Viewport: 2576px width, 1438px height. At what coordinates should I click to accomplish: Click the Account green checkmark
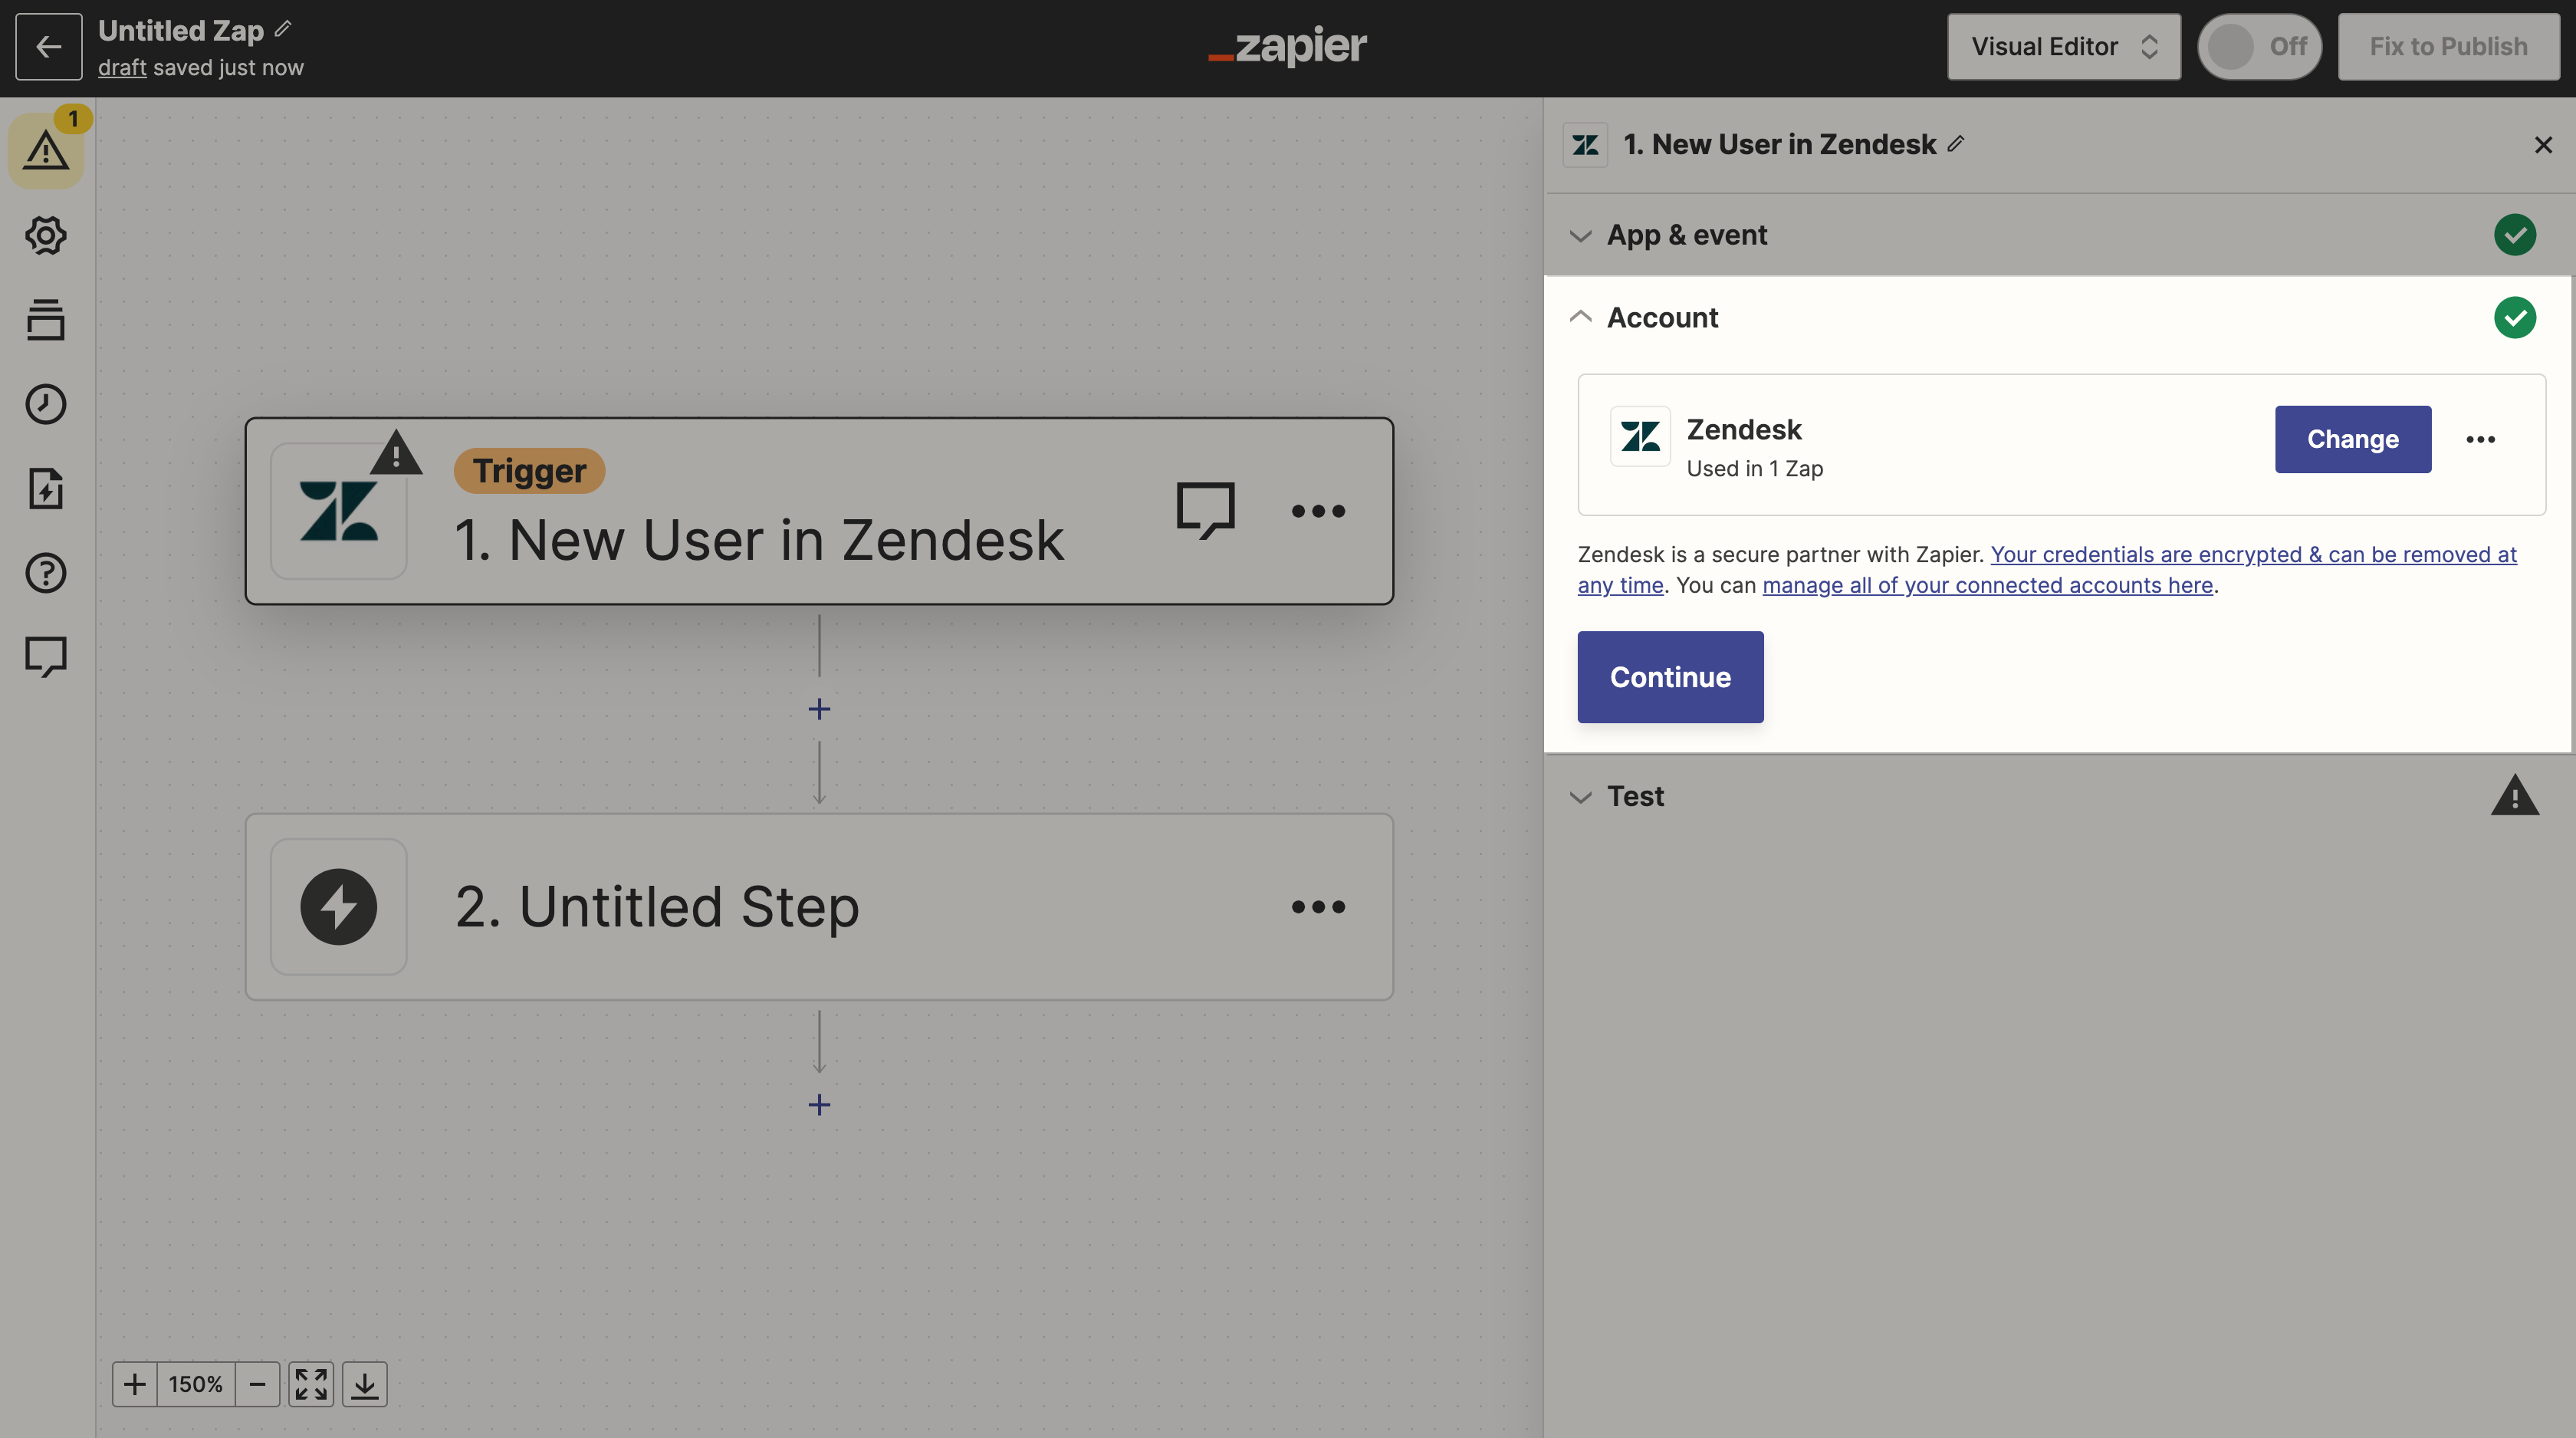point(2514,317)
